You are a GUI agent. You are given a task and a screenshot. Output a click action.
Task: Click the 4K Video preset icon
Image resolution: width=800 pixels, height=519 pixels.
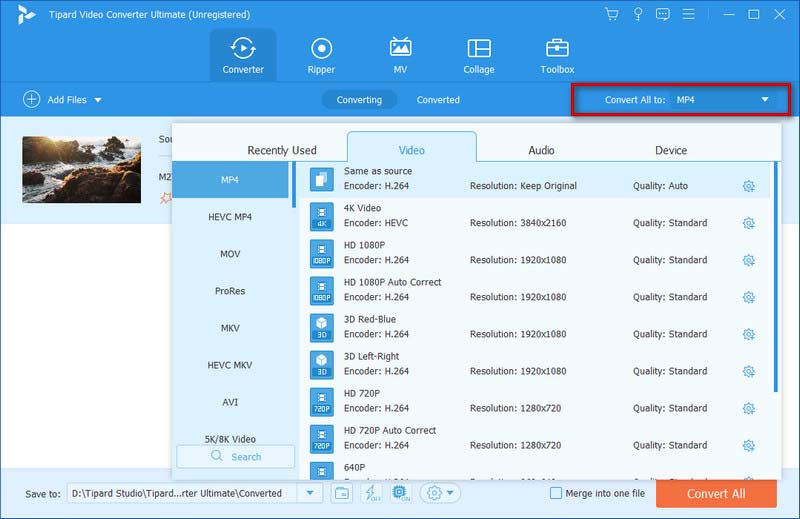pos(321,216)
